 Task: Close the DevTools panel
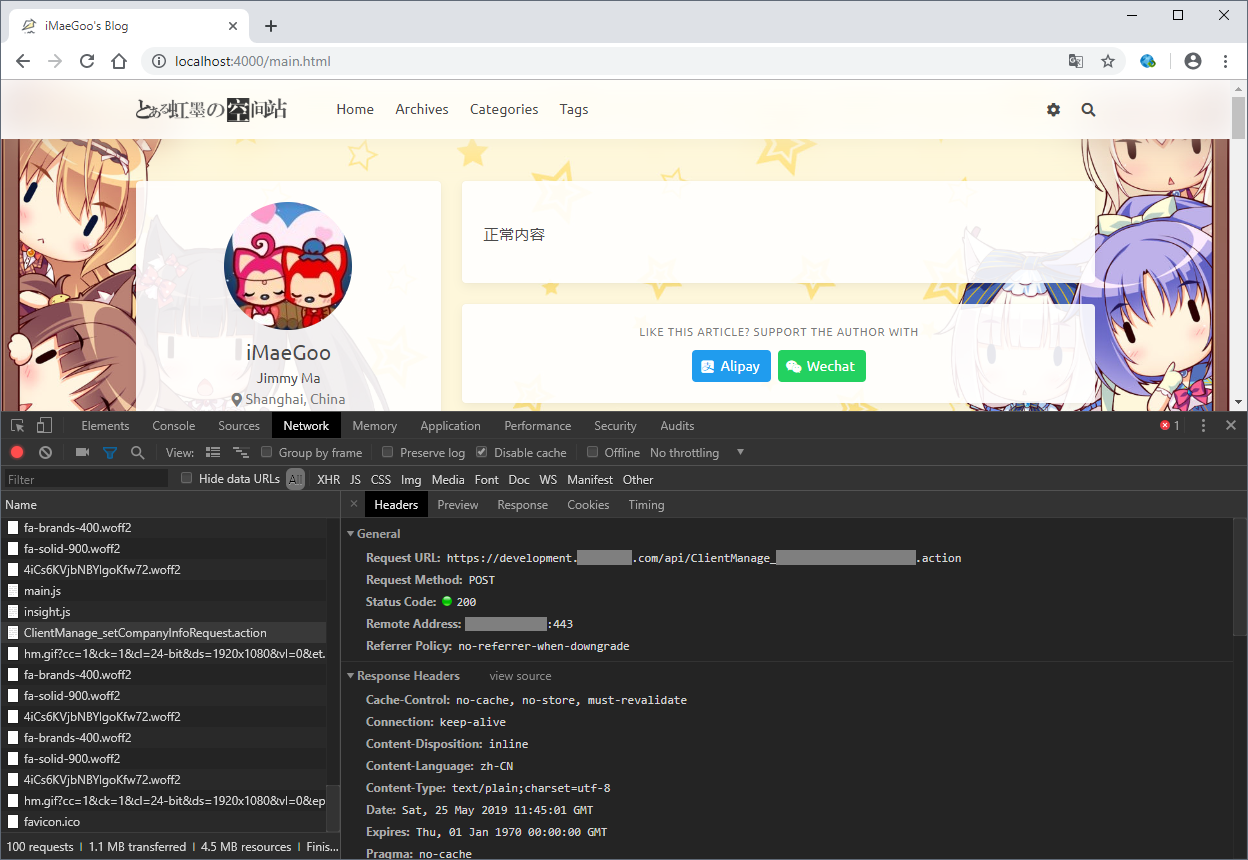tap(1231, 425)
